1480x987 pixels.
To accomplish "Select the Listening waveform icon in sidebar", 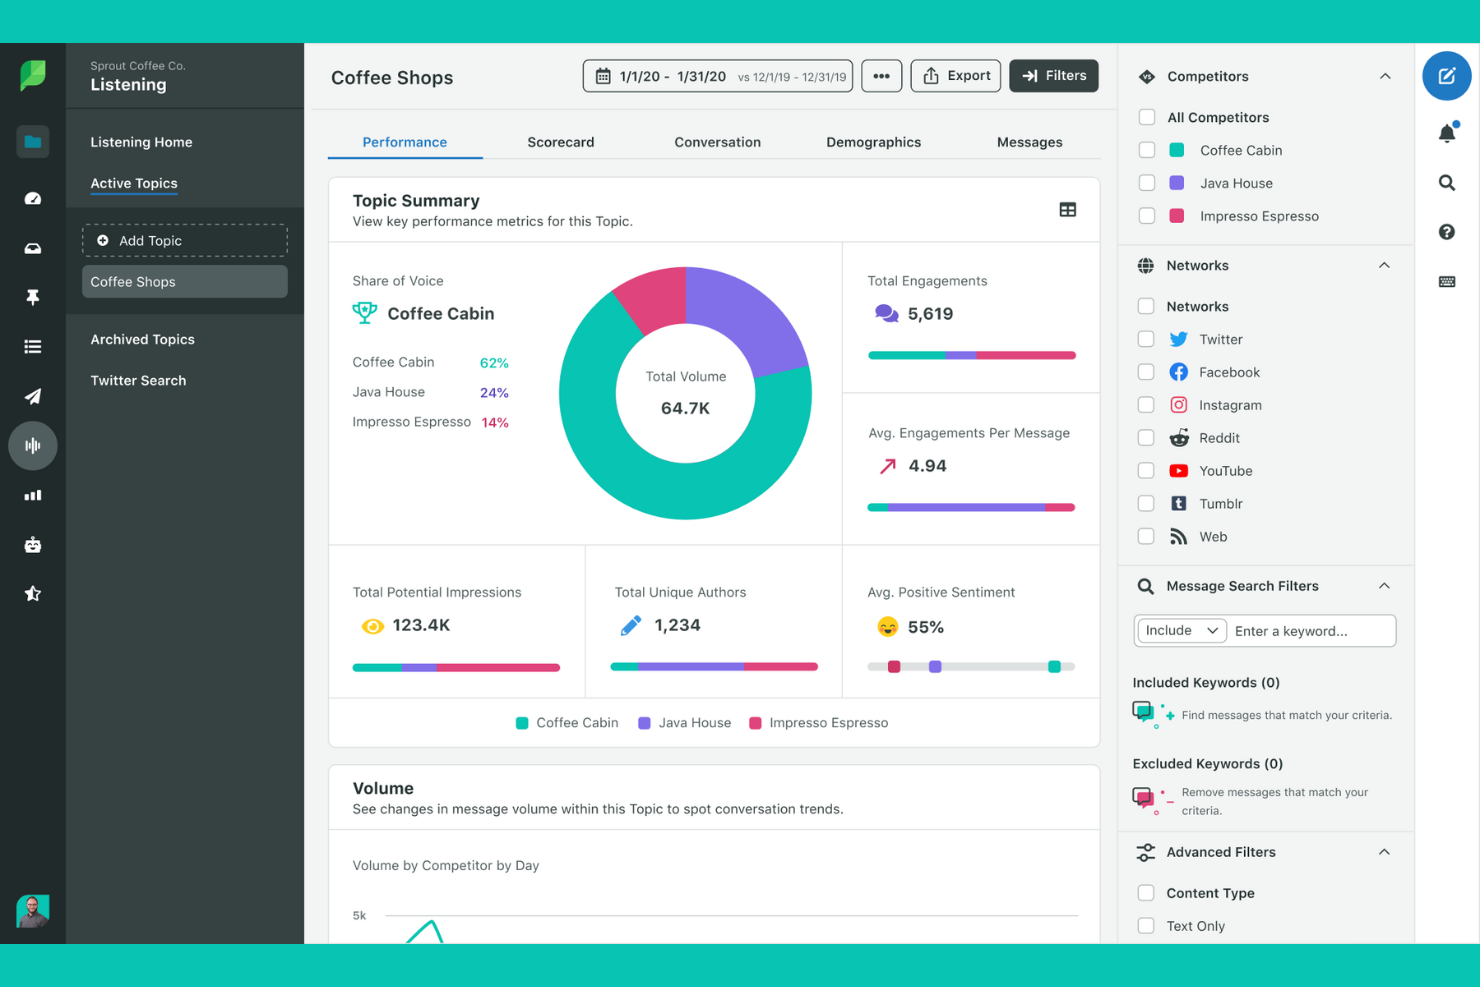I will (x=33, y=446).
